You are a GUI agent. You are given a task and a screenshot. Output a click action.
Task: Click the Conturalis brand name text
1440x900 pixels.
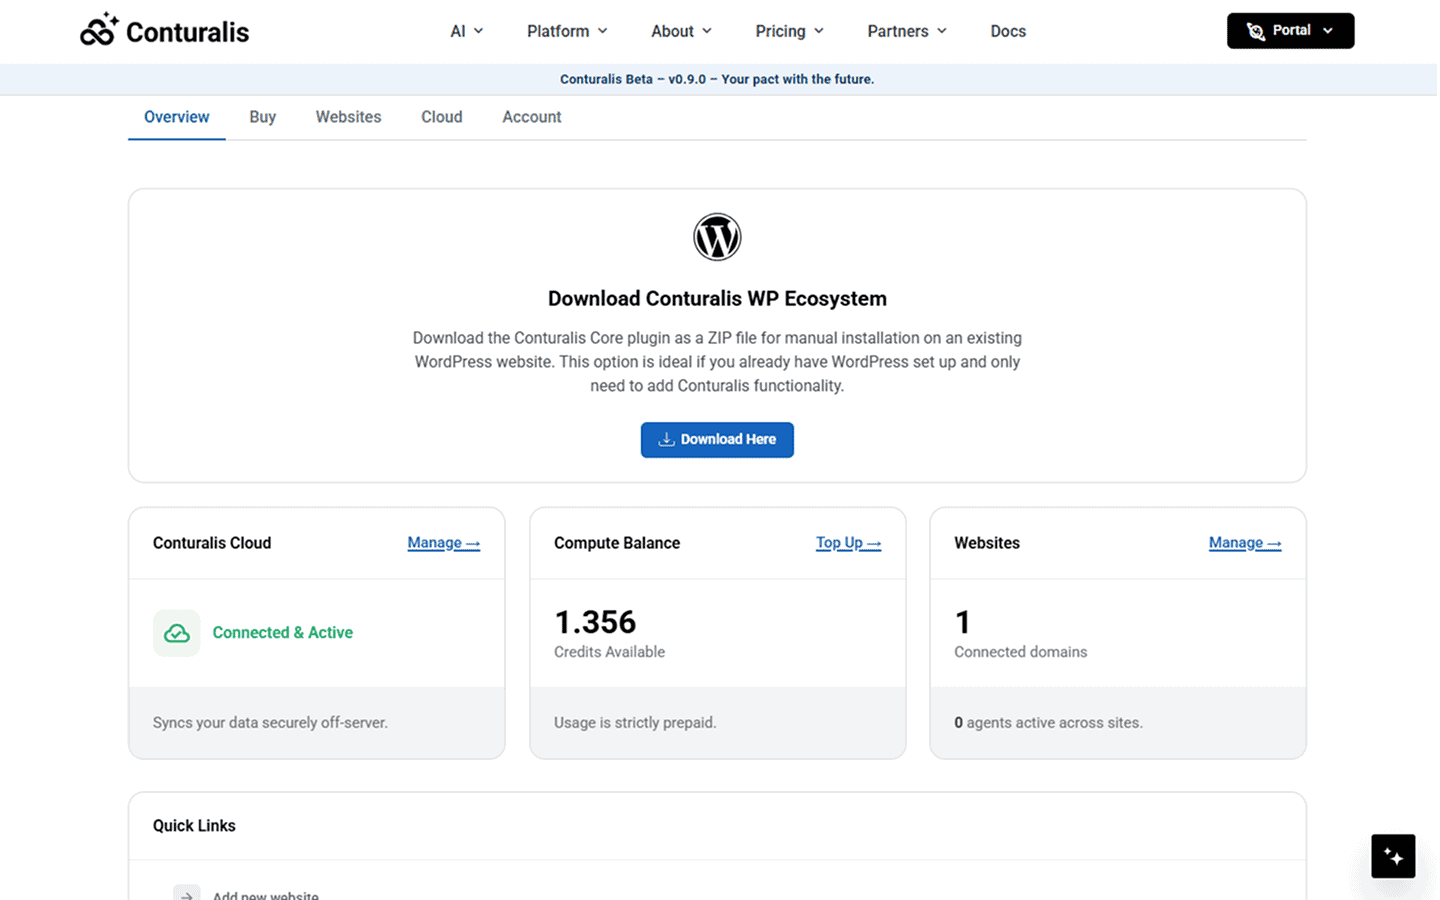[x=187, y=32]
